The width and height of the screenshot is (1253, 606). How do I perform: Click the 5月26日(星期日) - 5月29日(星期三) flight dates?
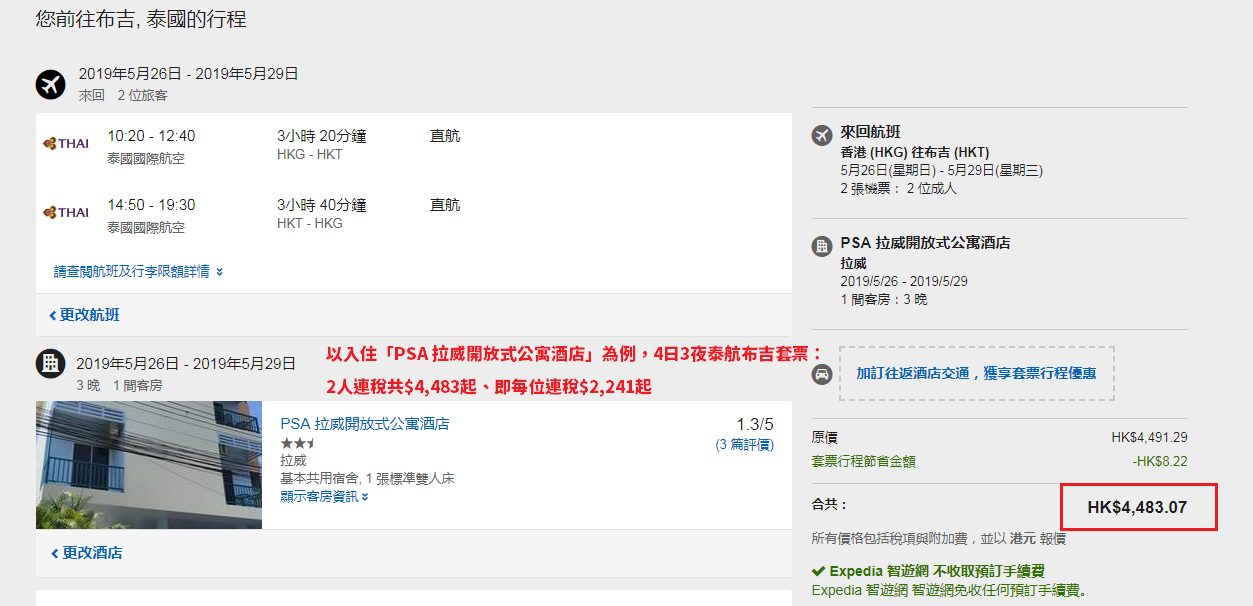pos(942,171)
